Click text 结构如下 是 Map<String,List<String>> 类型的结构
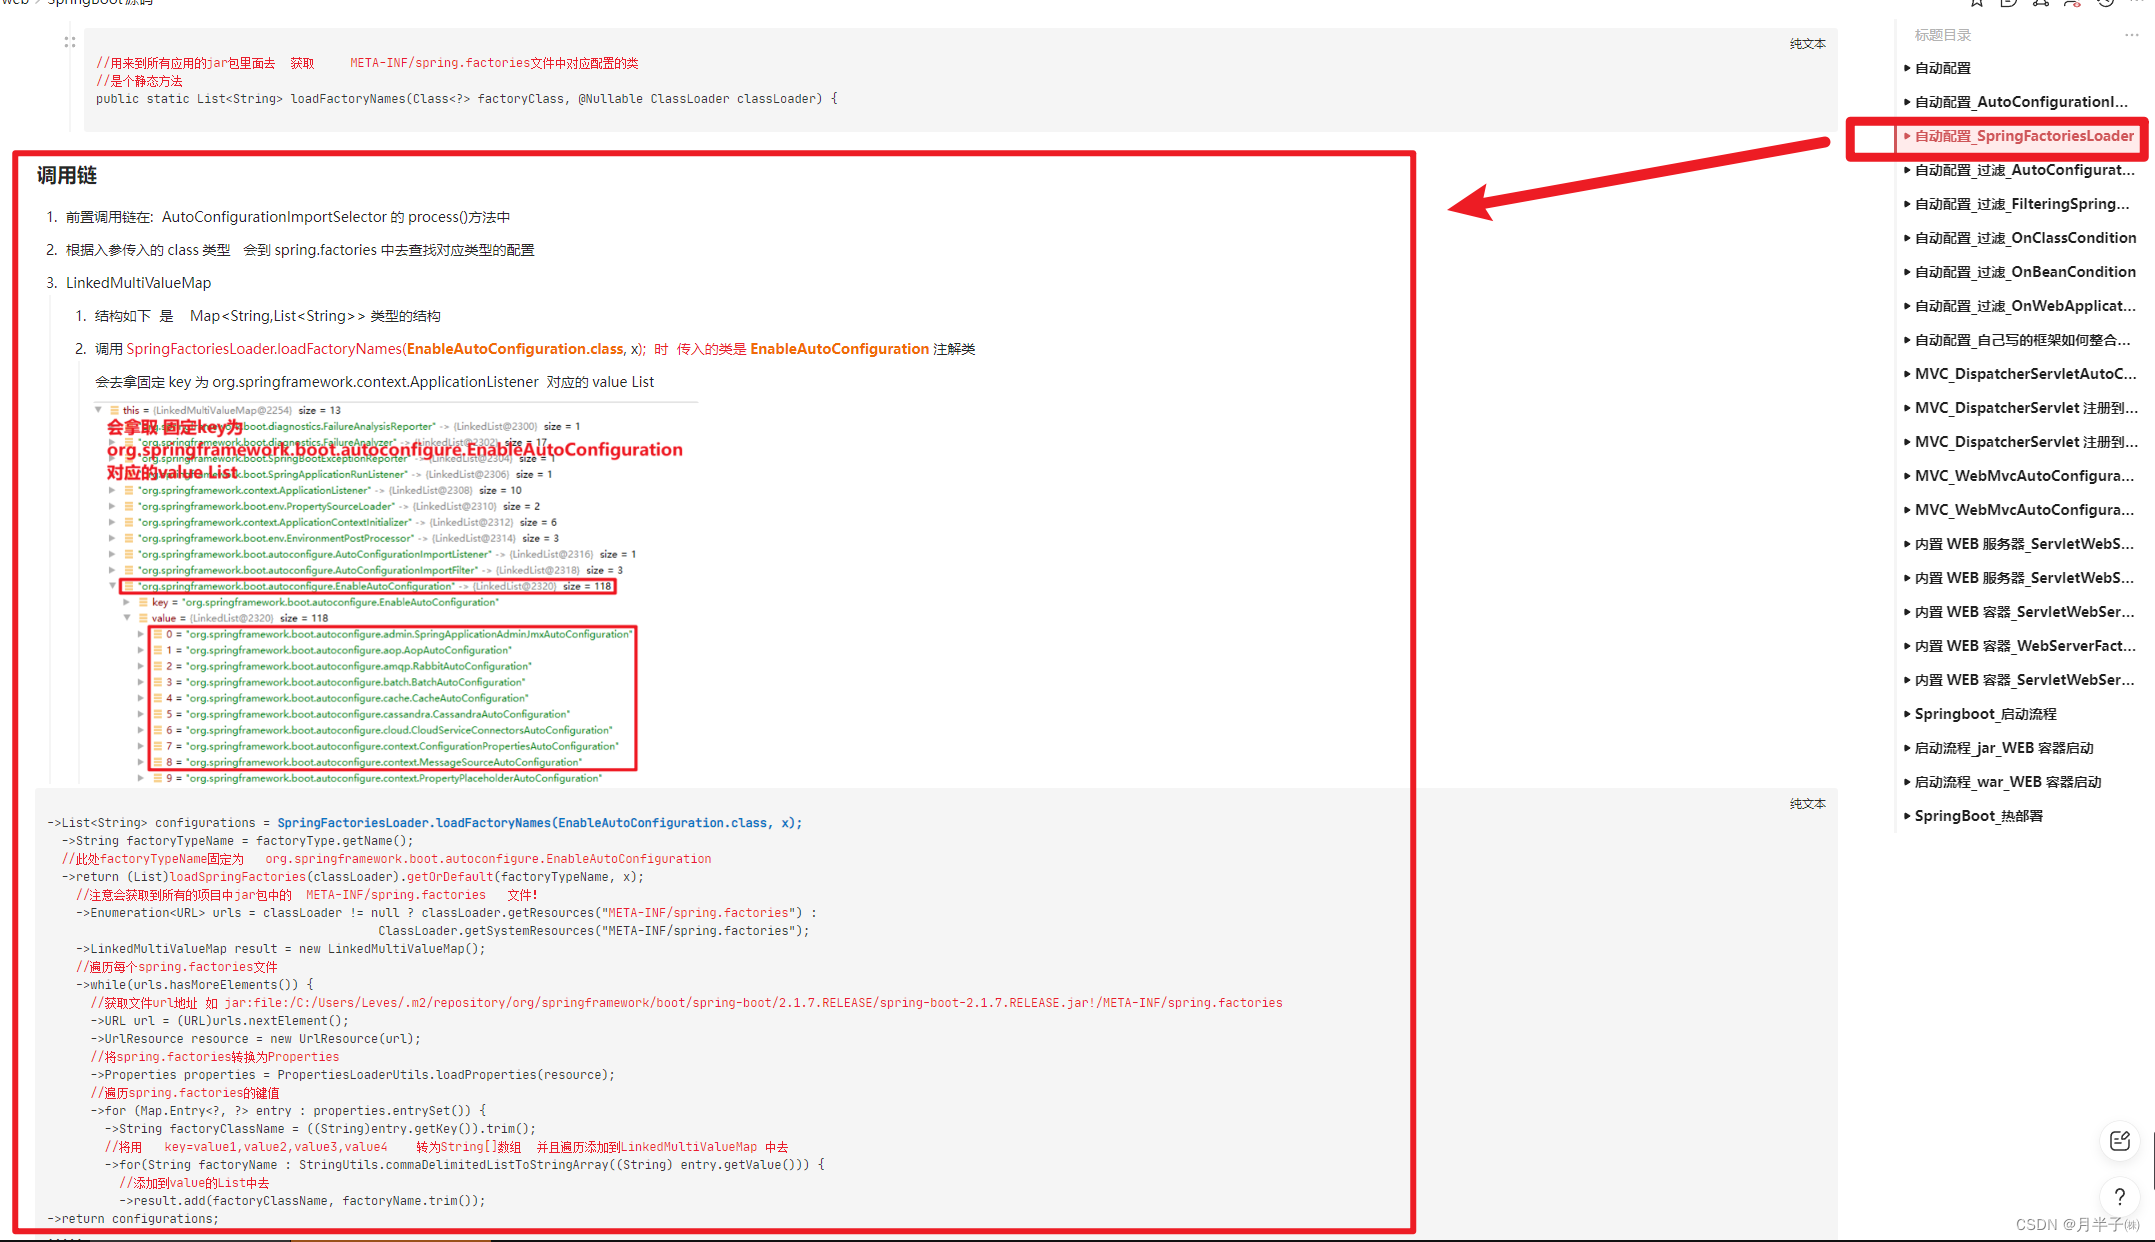Viewport: 2155px width, 1242px height. point(267,316)
